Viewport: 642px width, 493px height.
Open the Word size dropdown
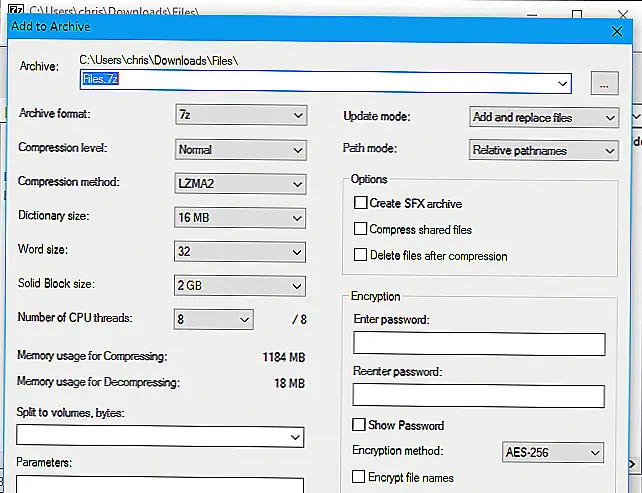pos(240,252)
